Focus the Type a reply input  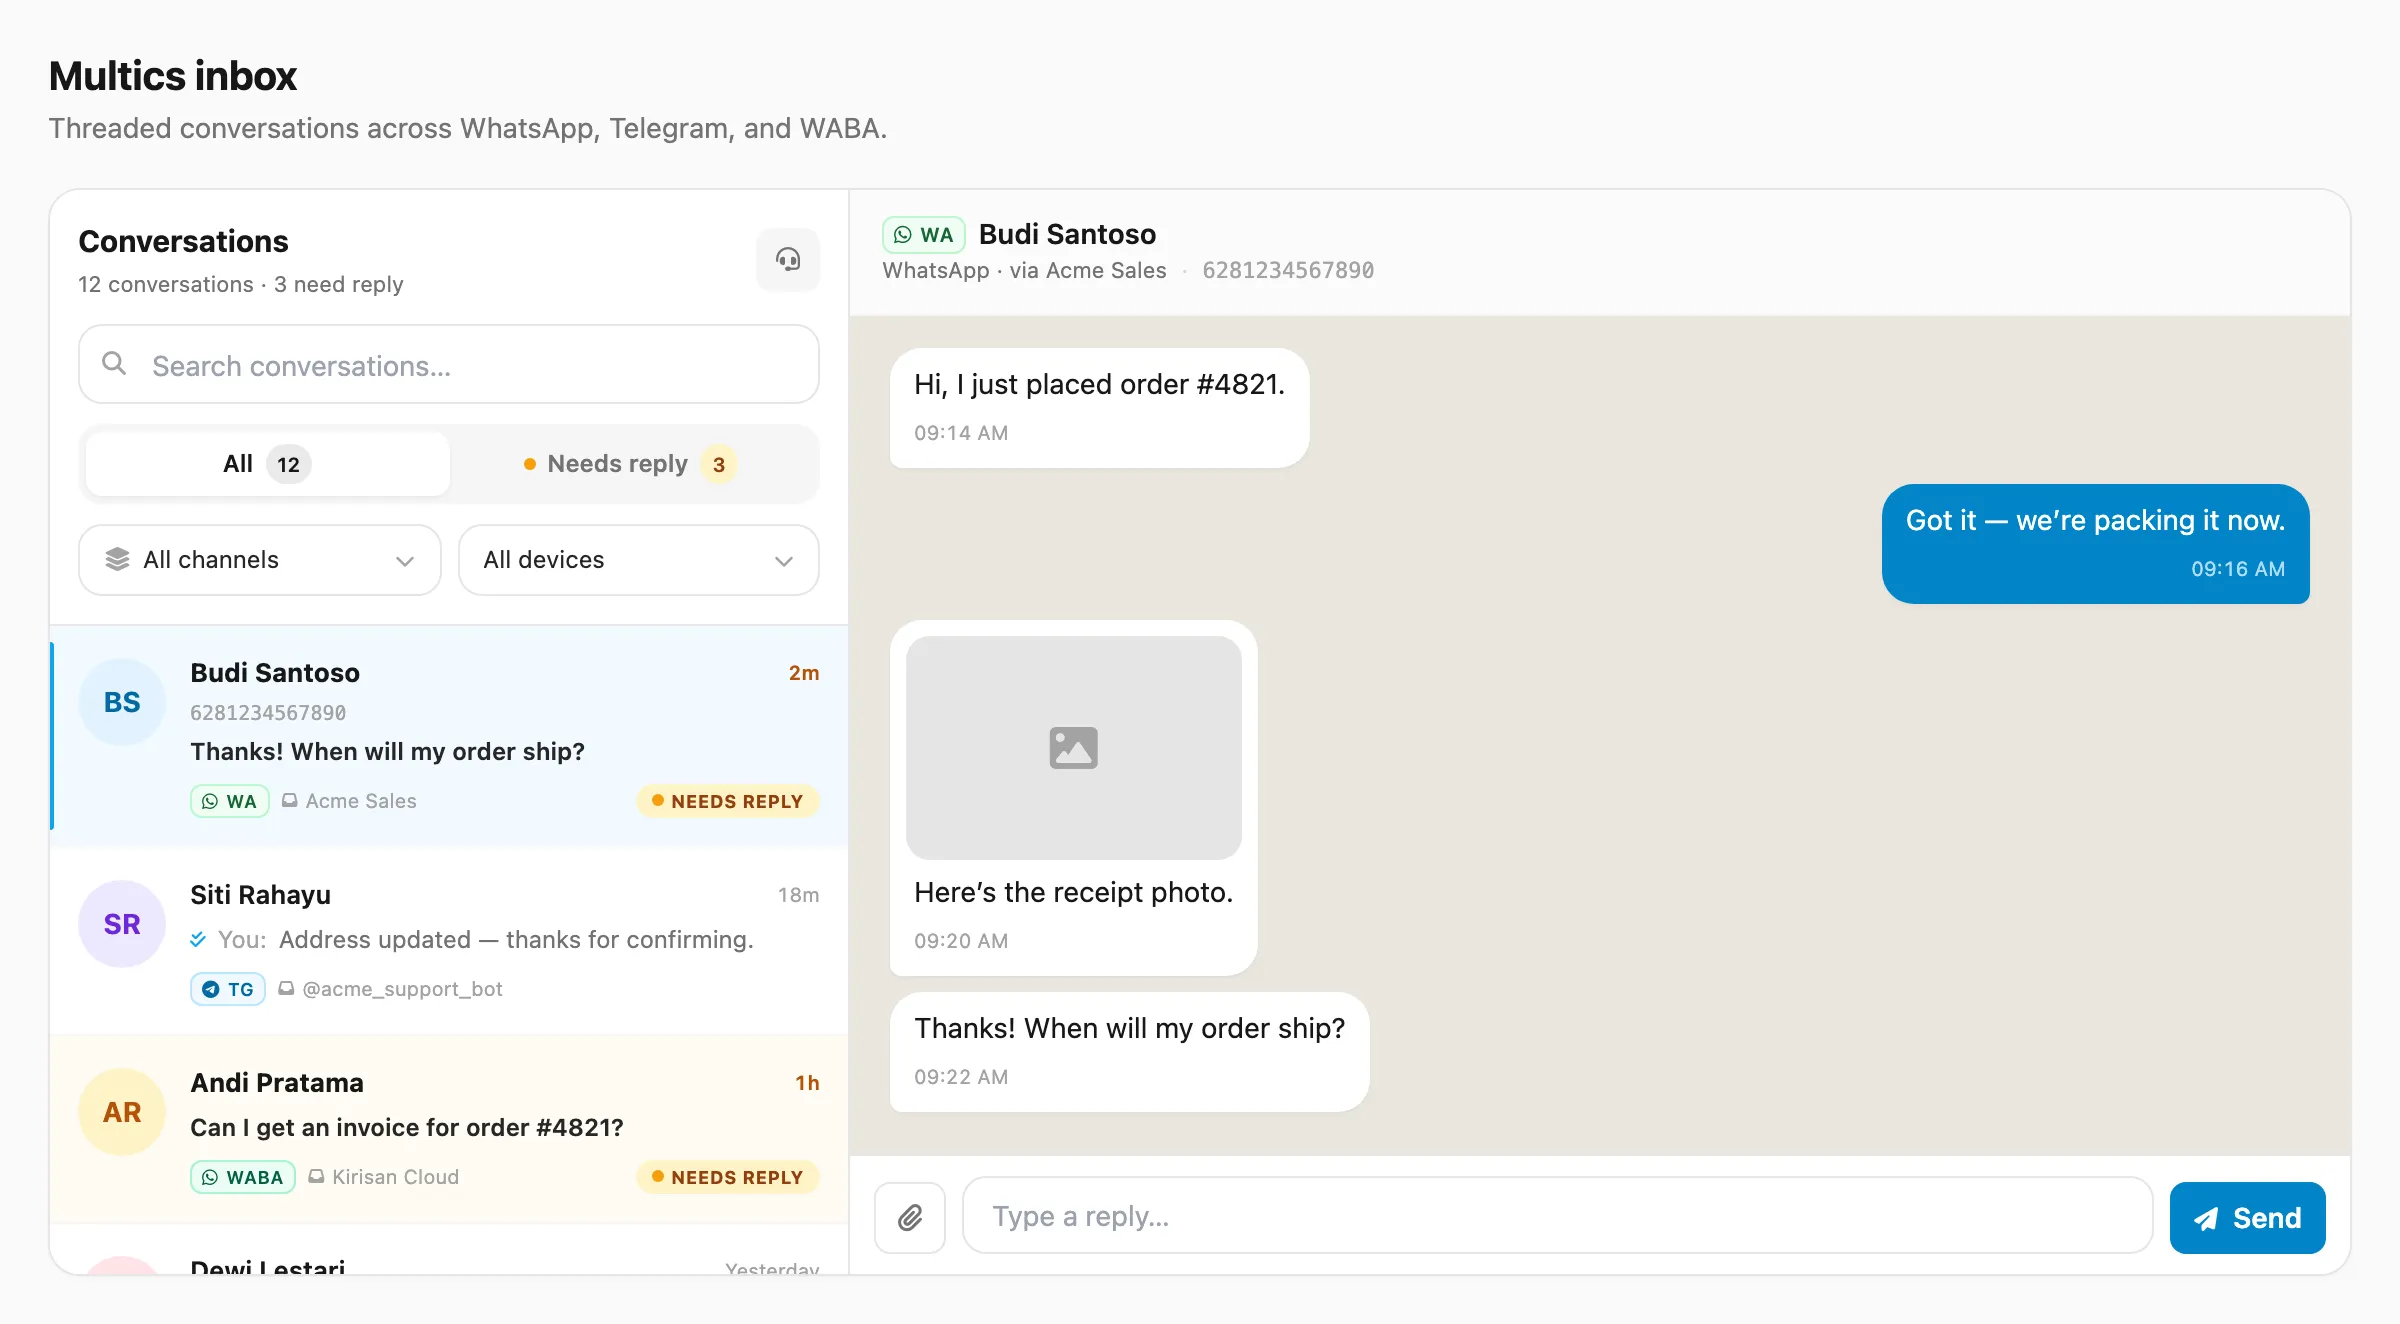[x=1558, y=1216]
